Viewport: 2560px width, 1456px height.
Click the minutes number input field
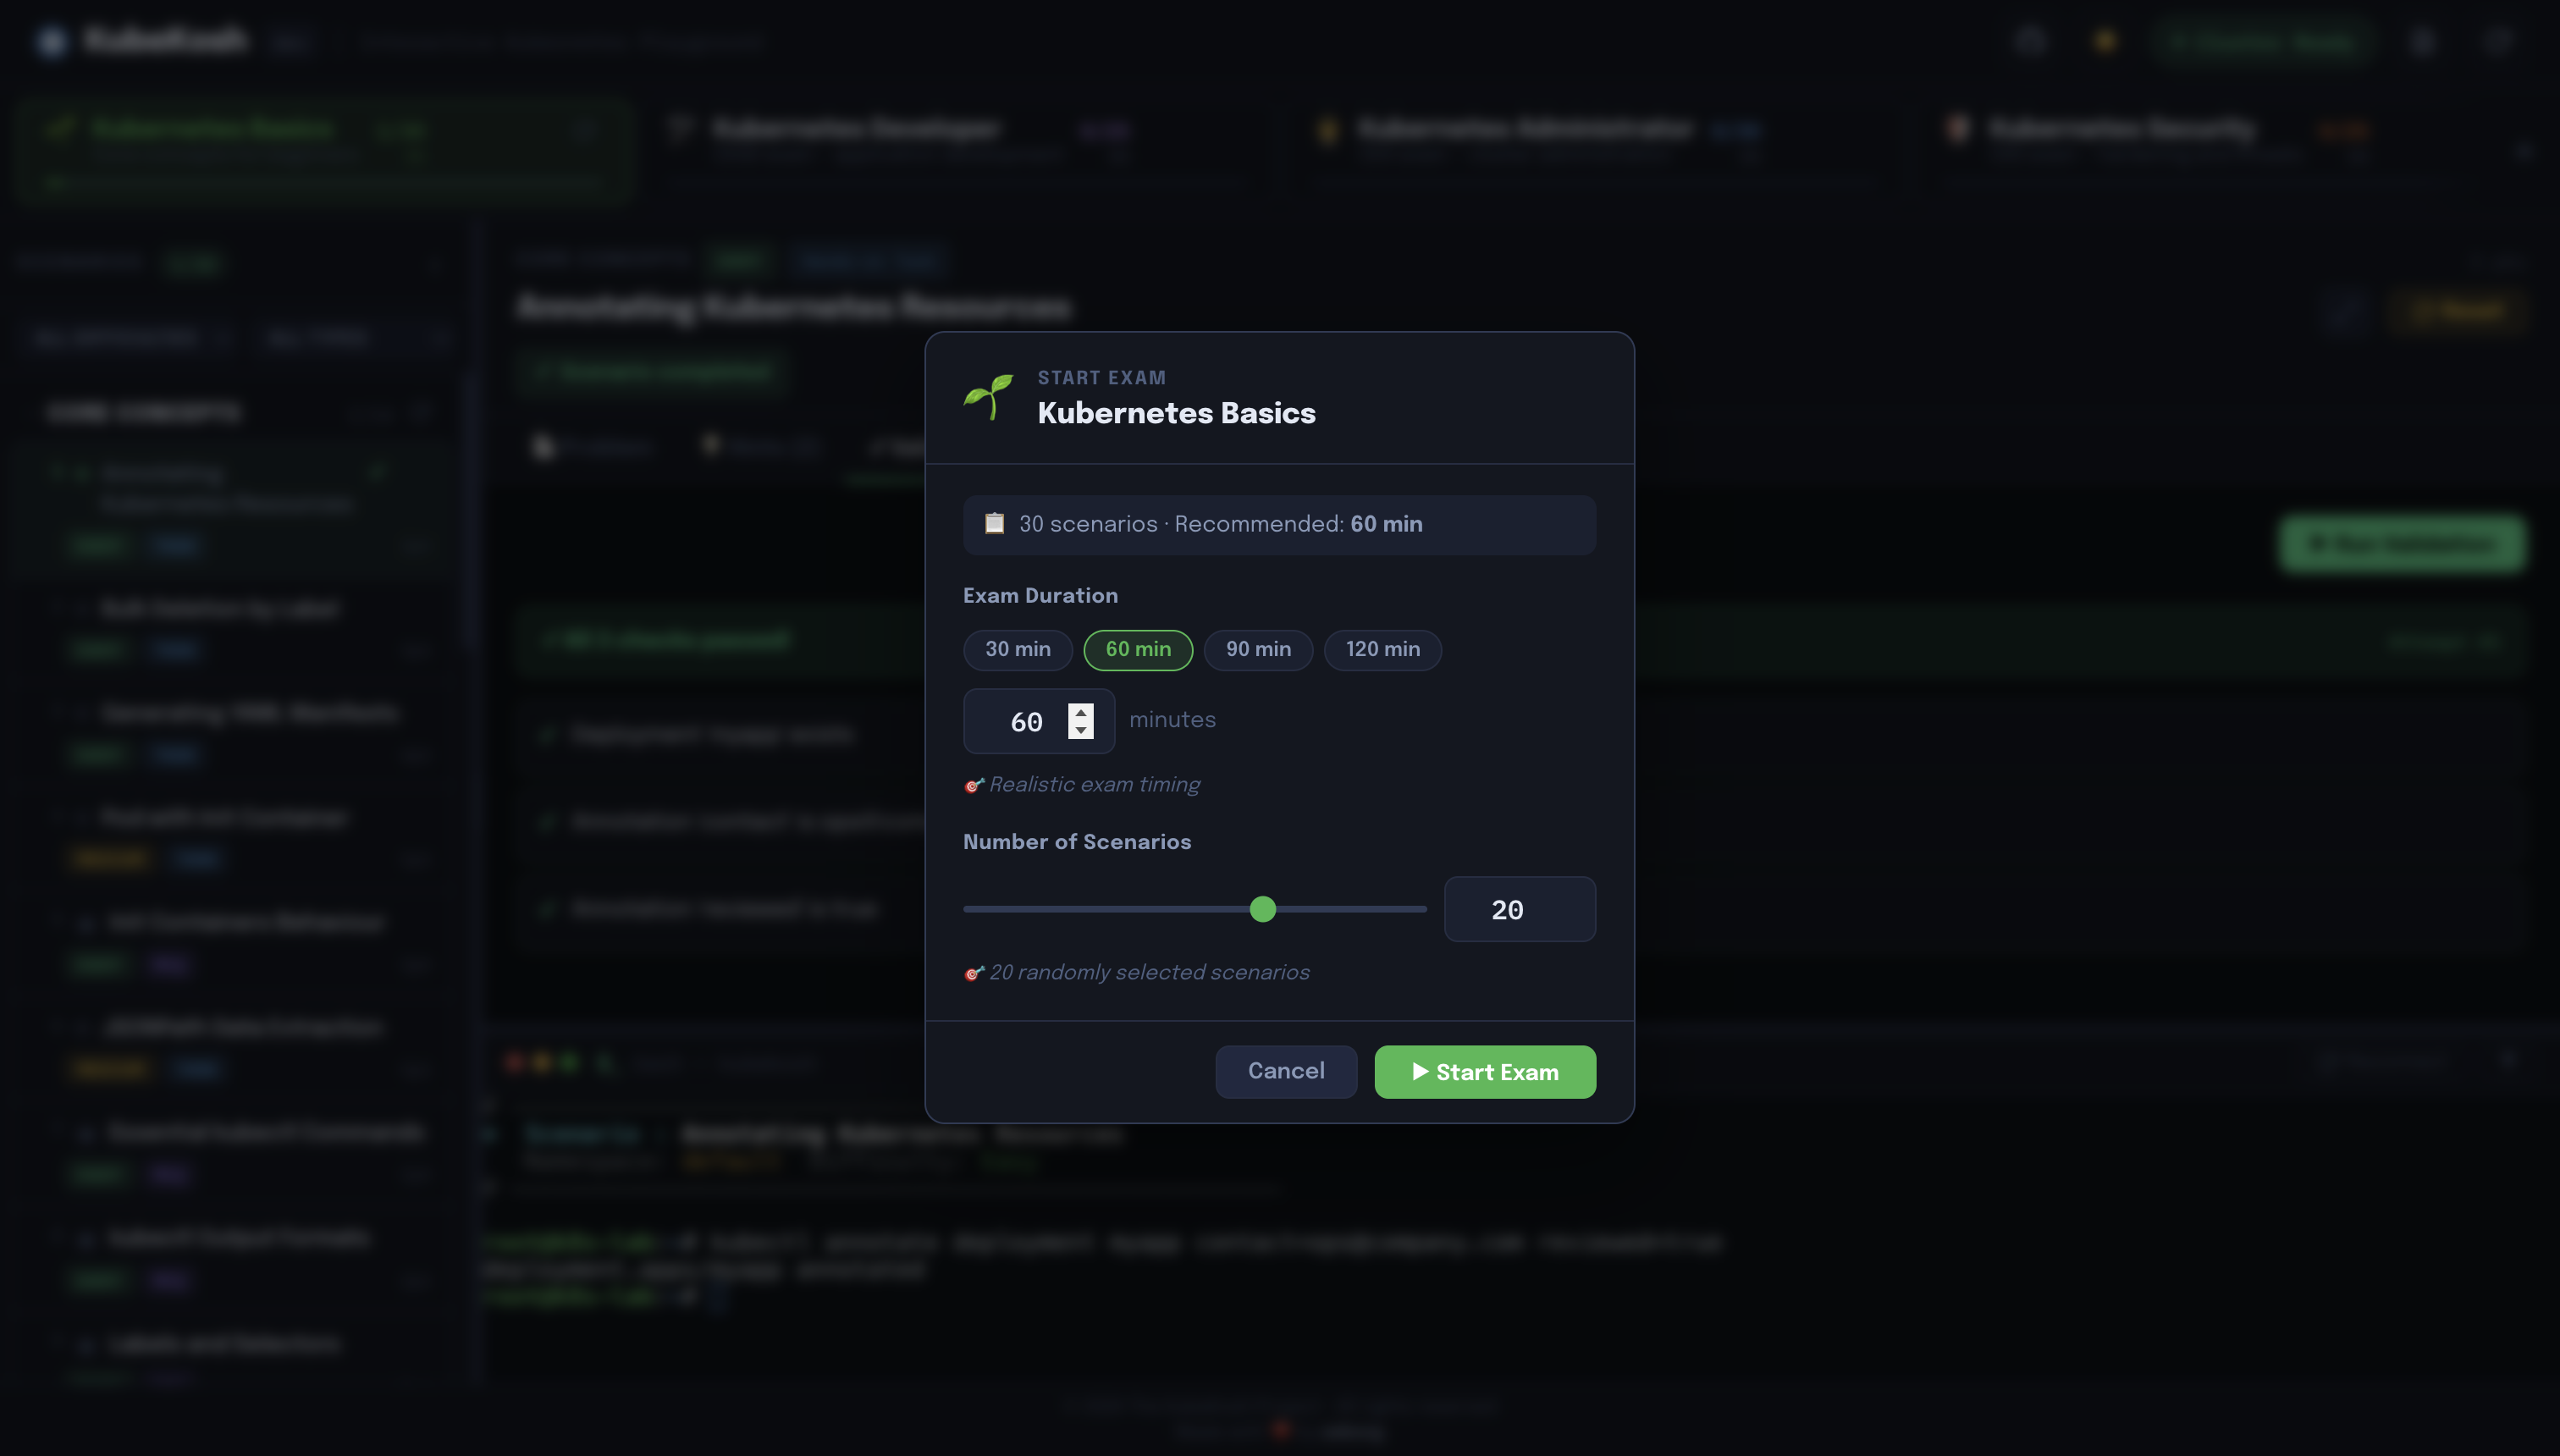click(x=1038, y=721)
